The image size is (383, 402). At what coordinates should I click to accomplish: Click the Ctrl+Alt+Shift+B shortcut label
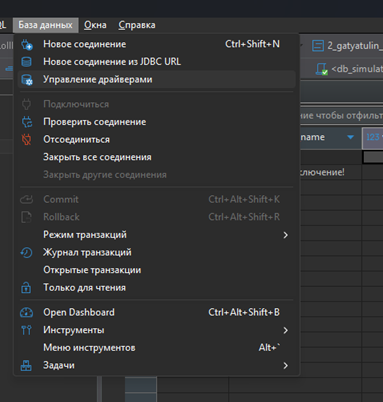(244, 312)
